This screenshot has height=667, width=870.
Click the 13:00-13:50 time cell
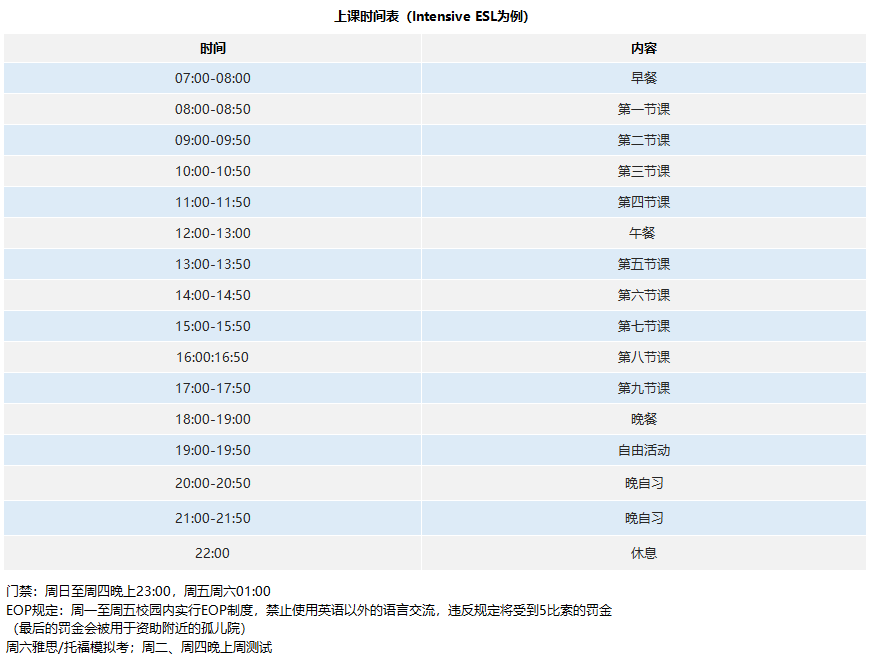pos(213,265)
